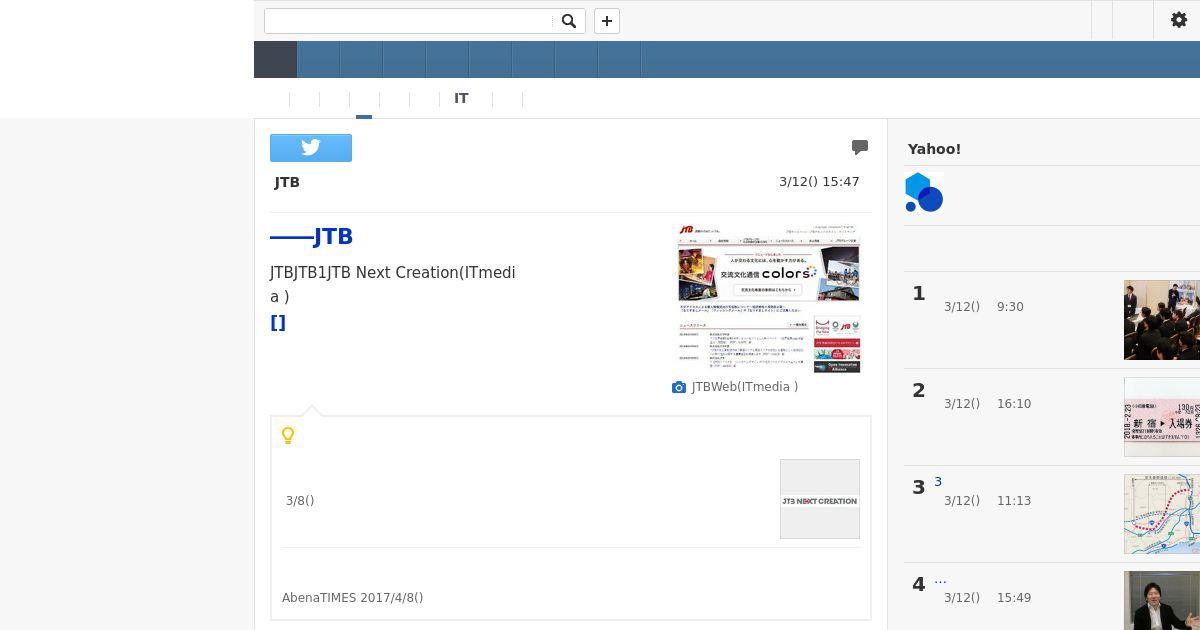Open comments via speech bubble icon
This screenshot has width=1200, height=630.
pos(860,148)
